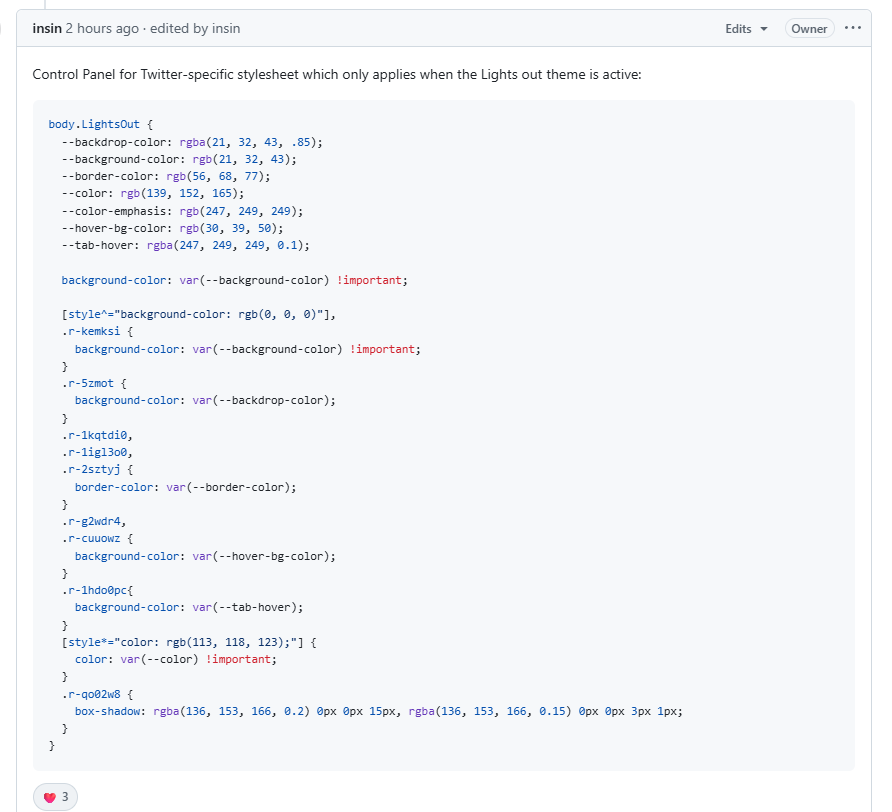Click the '--tab-hover: rgba(247, 249, 249, 0.1)' line
The height and width of the screenshot is (812, 892).
click(186, 245)
